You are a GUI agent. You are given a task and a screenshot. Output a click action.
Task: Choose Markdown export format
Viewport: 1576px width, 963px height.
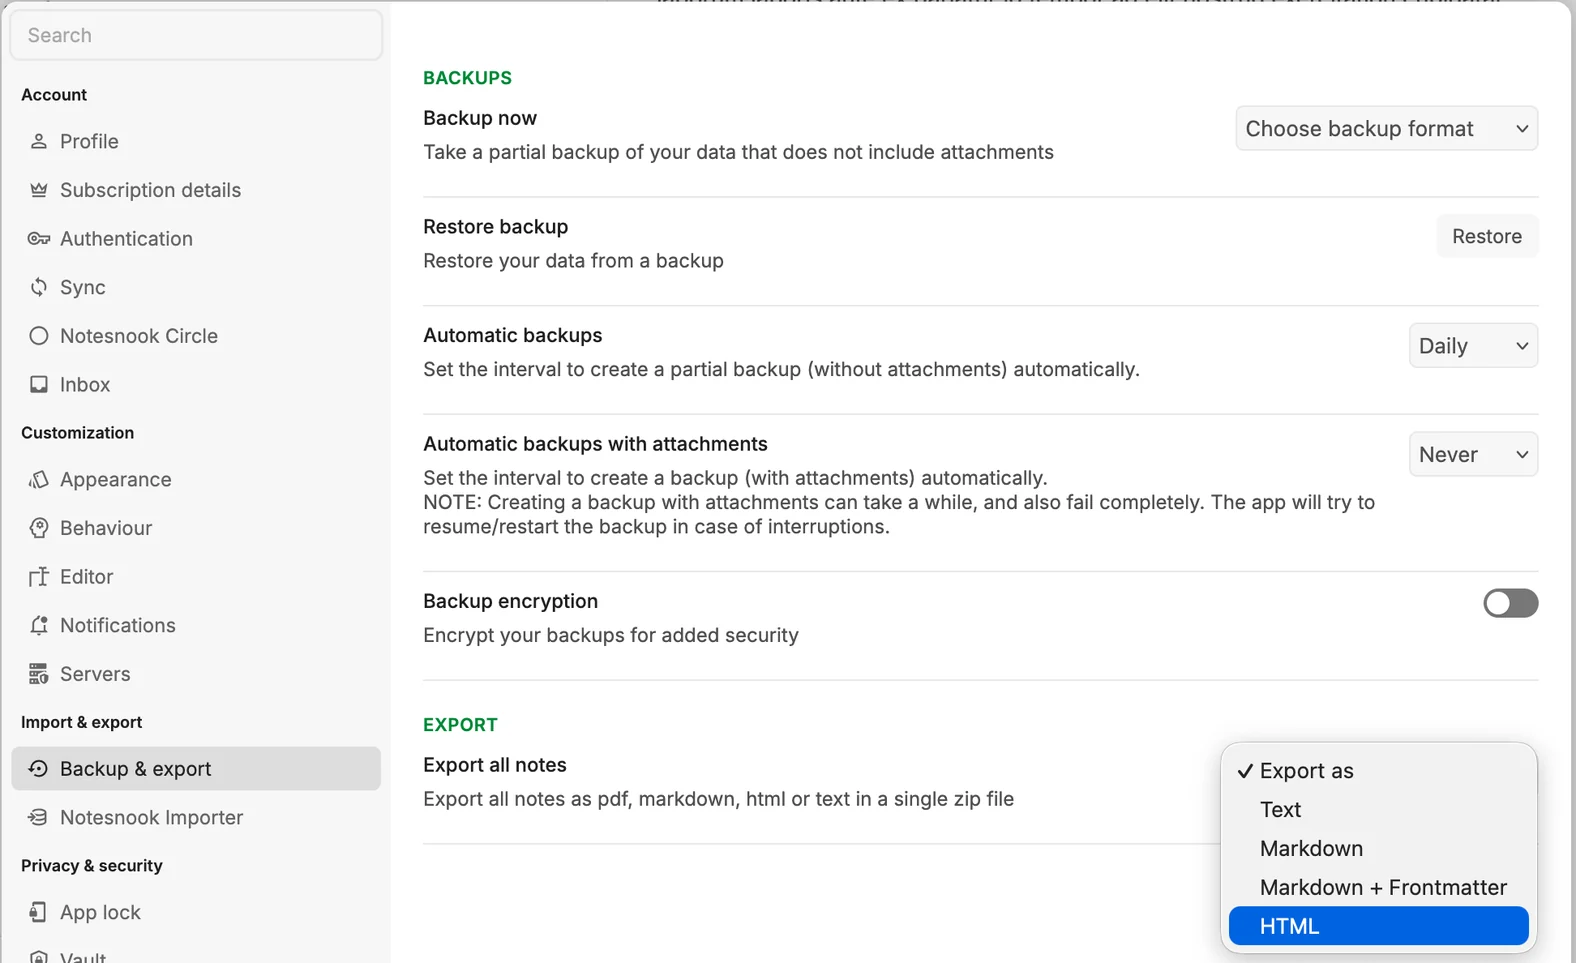(x=1379, y=849)
